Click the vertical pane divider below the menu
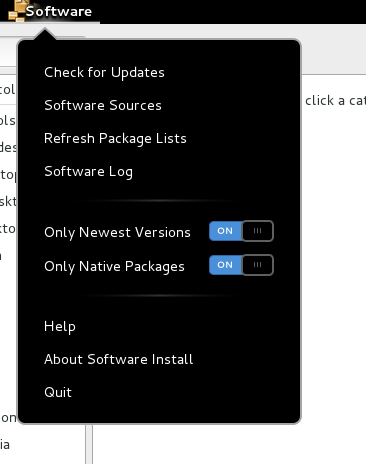This screenshot has width=366, height=464. pyautogui.click(x=89, y=444)
